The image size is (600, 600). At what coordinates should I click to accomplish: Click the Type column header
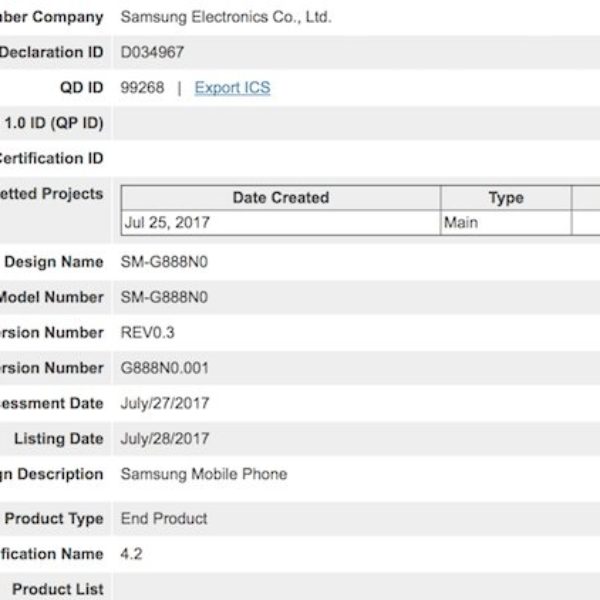tap(506, 198)
